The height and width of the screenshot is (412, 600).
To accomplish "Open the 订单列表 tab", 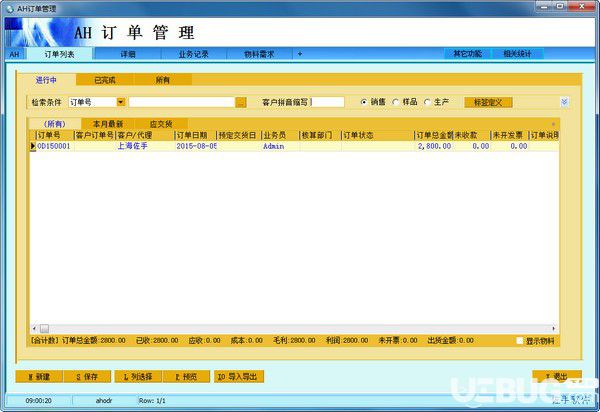I will (59, 54).
